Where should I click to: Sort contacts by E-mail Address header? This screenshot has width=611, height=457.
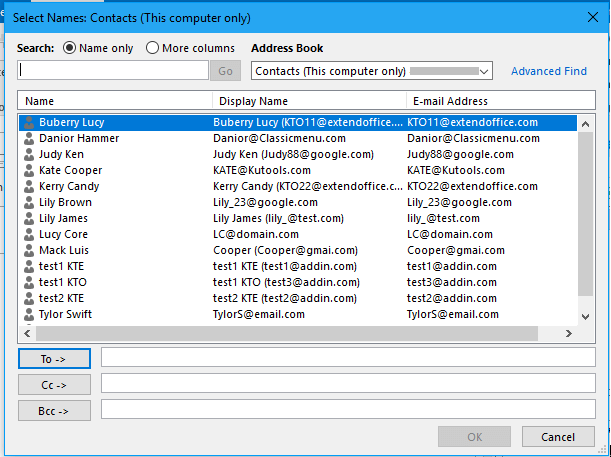click(500, 101)
